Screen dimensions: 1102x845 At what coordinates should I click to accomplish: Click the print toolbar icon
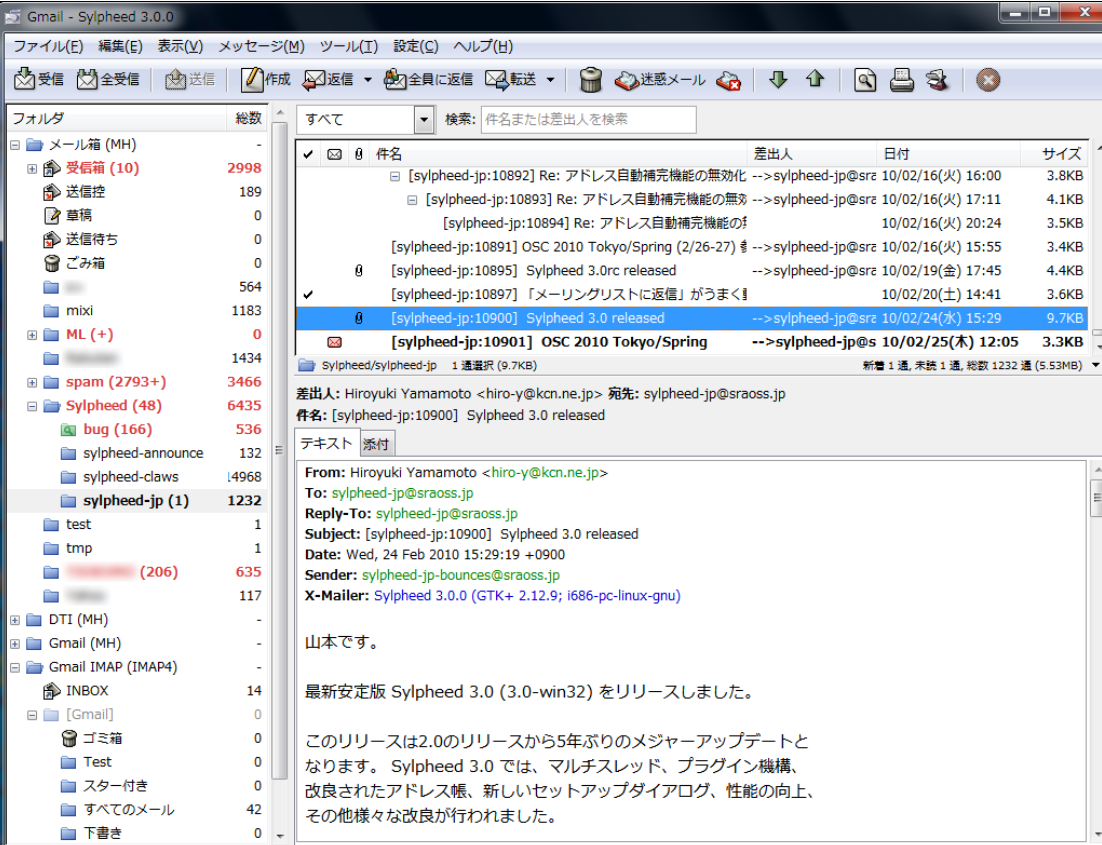901,79
